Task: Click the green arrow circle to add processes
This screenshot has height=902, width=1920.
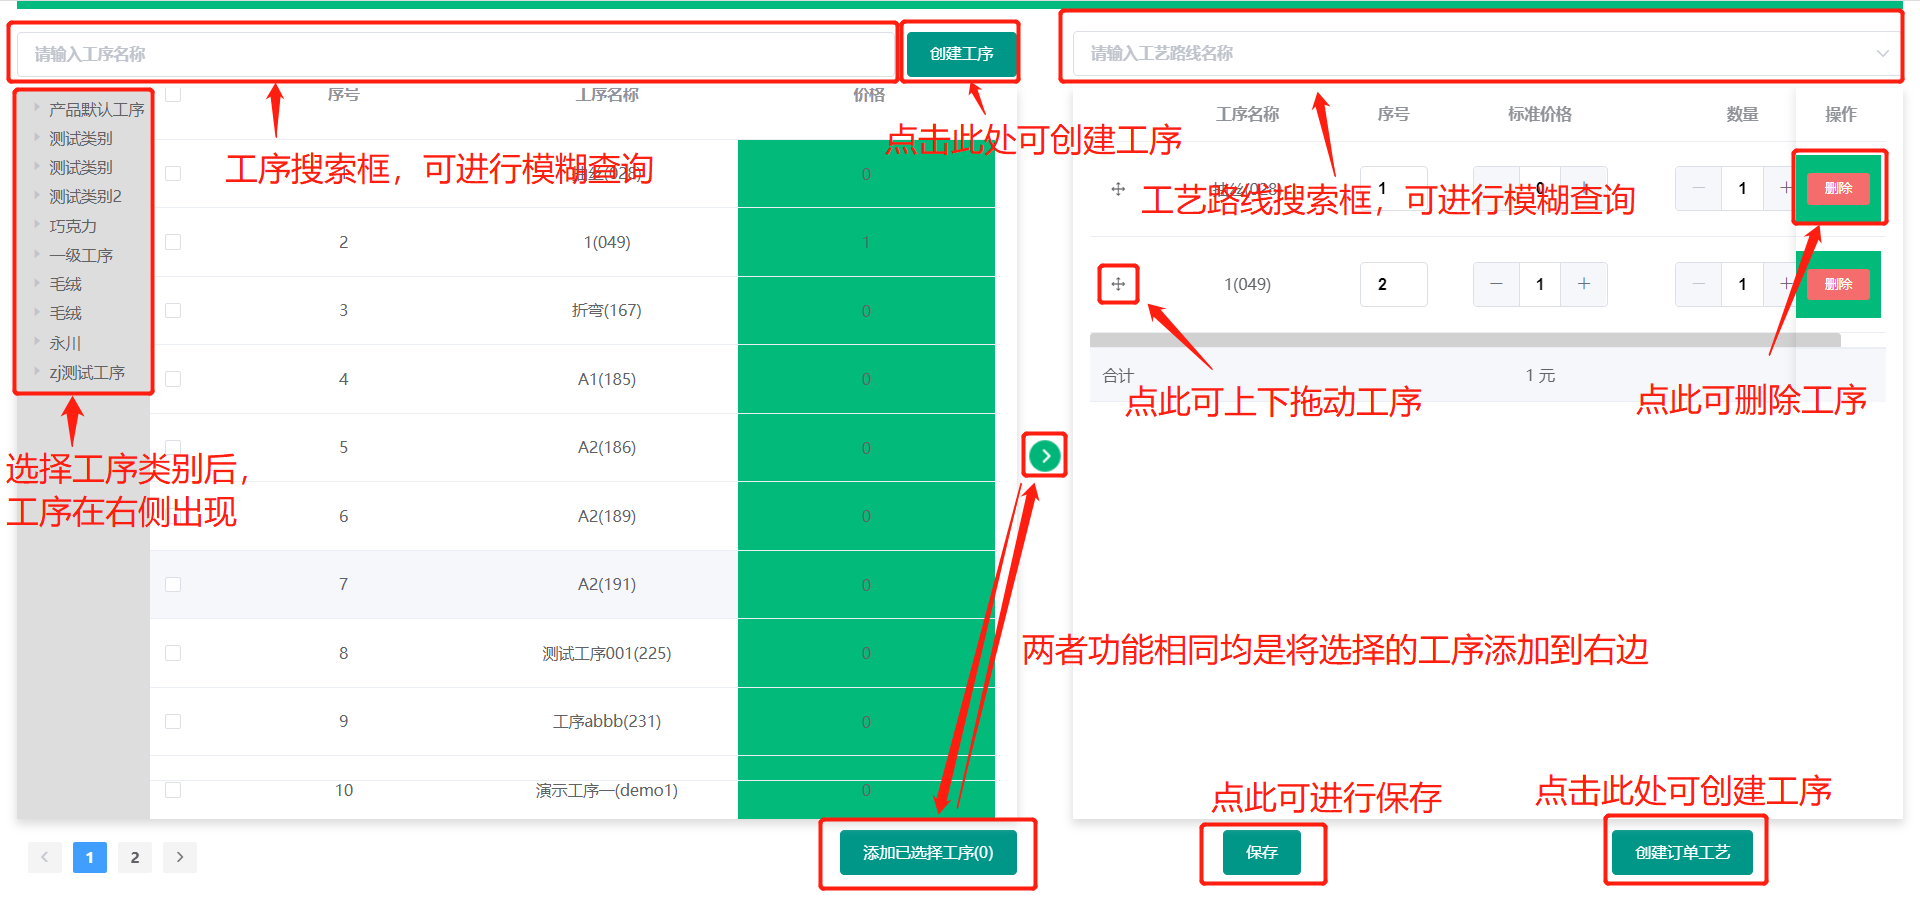Action: pos(1045,456)
